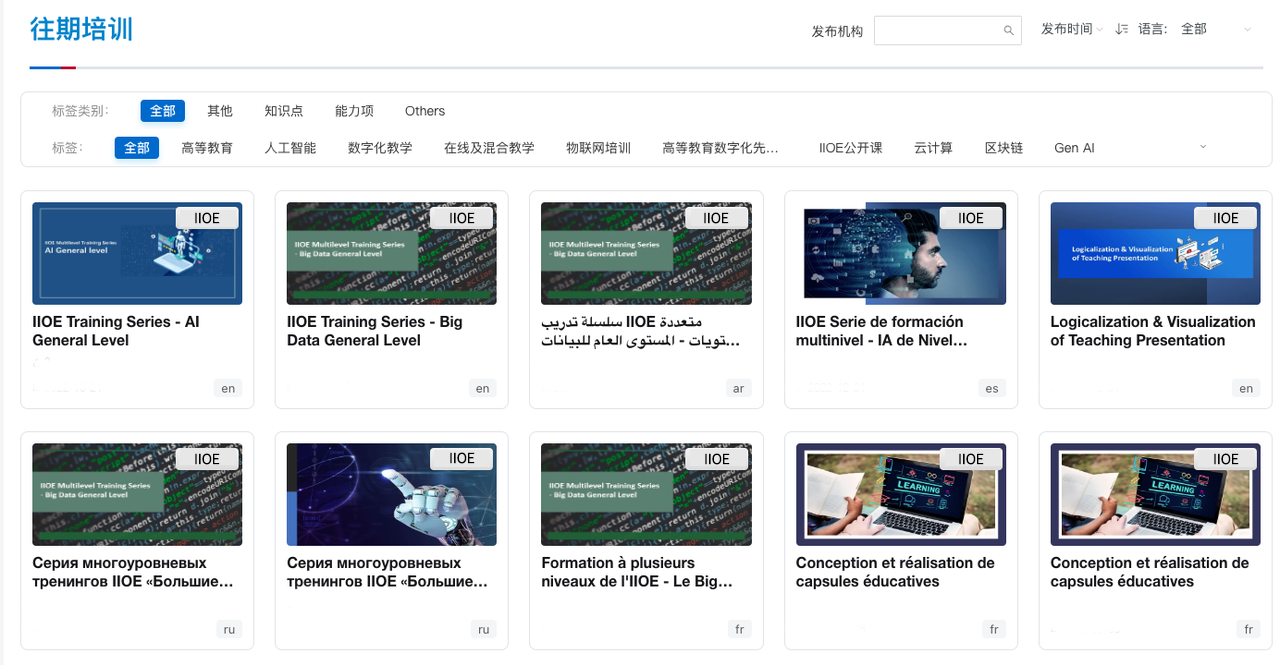
Task: Choose the 能力项 tag category
Action: (354, 111)
